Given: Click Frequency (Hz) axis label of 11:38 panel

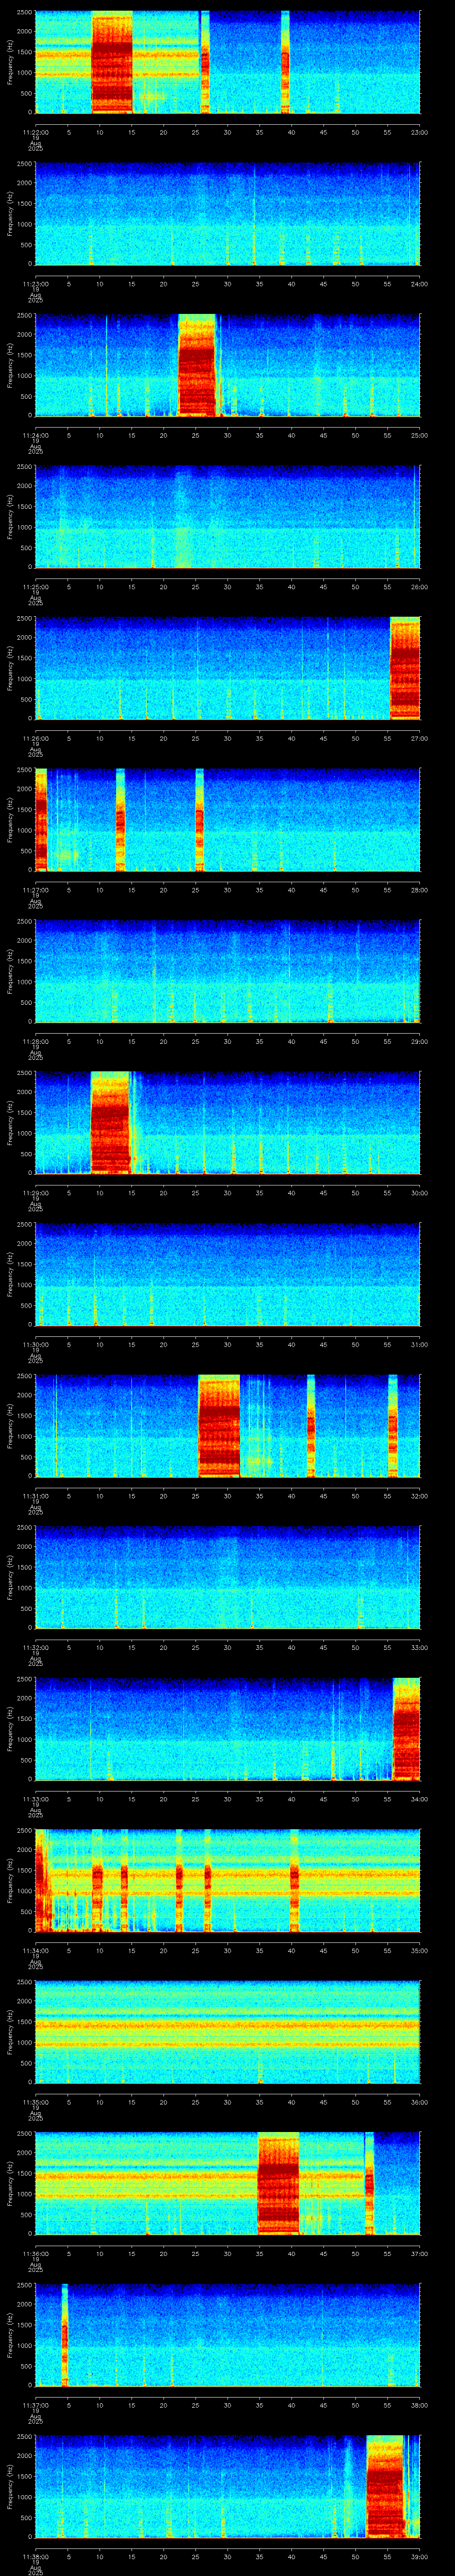Looking at the screenshot, I should pyautogui.click(x=11, y=2487).
